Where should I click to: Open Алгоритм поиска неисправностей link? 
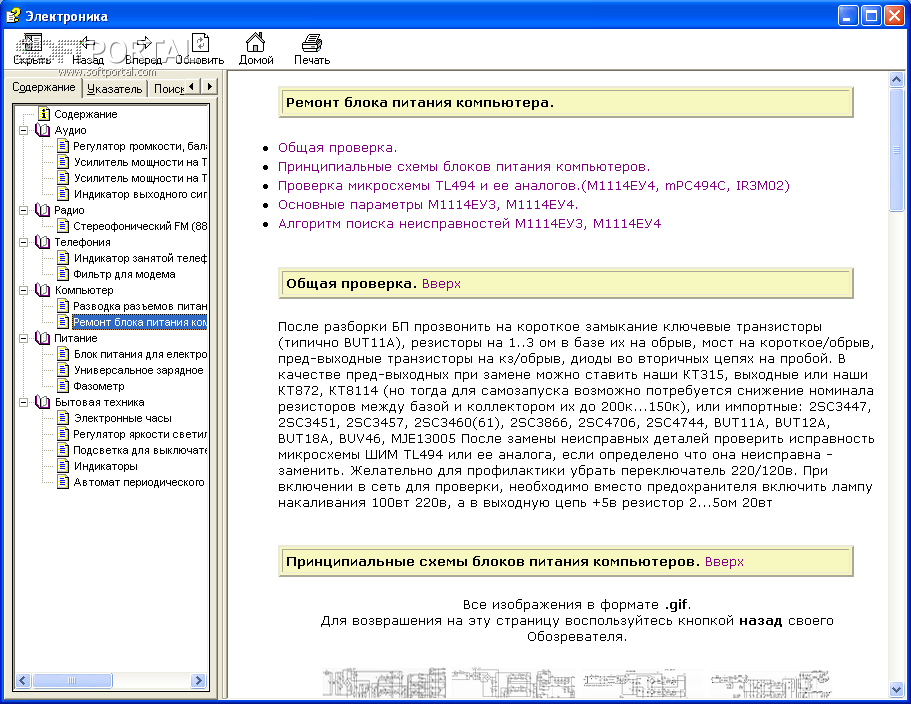469,224
